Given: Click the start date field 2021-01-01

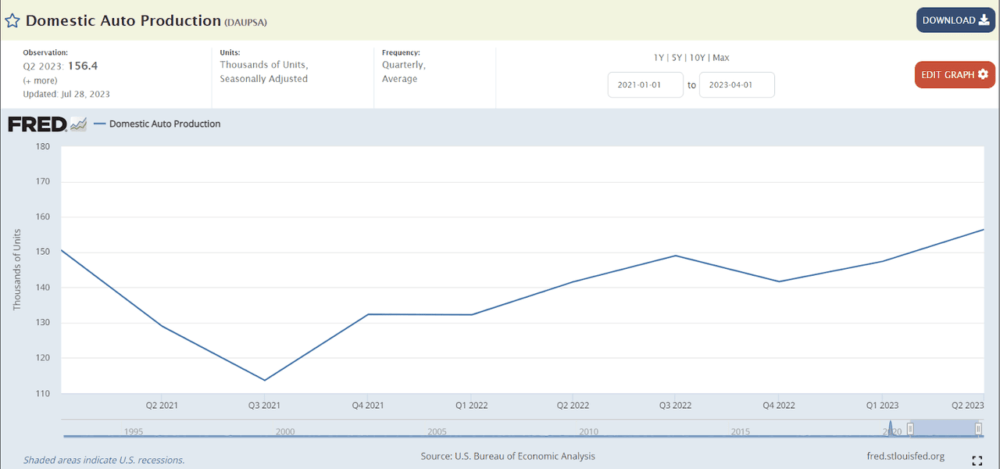Looking at the screenshot, I should coord(645,85).
